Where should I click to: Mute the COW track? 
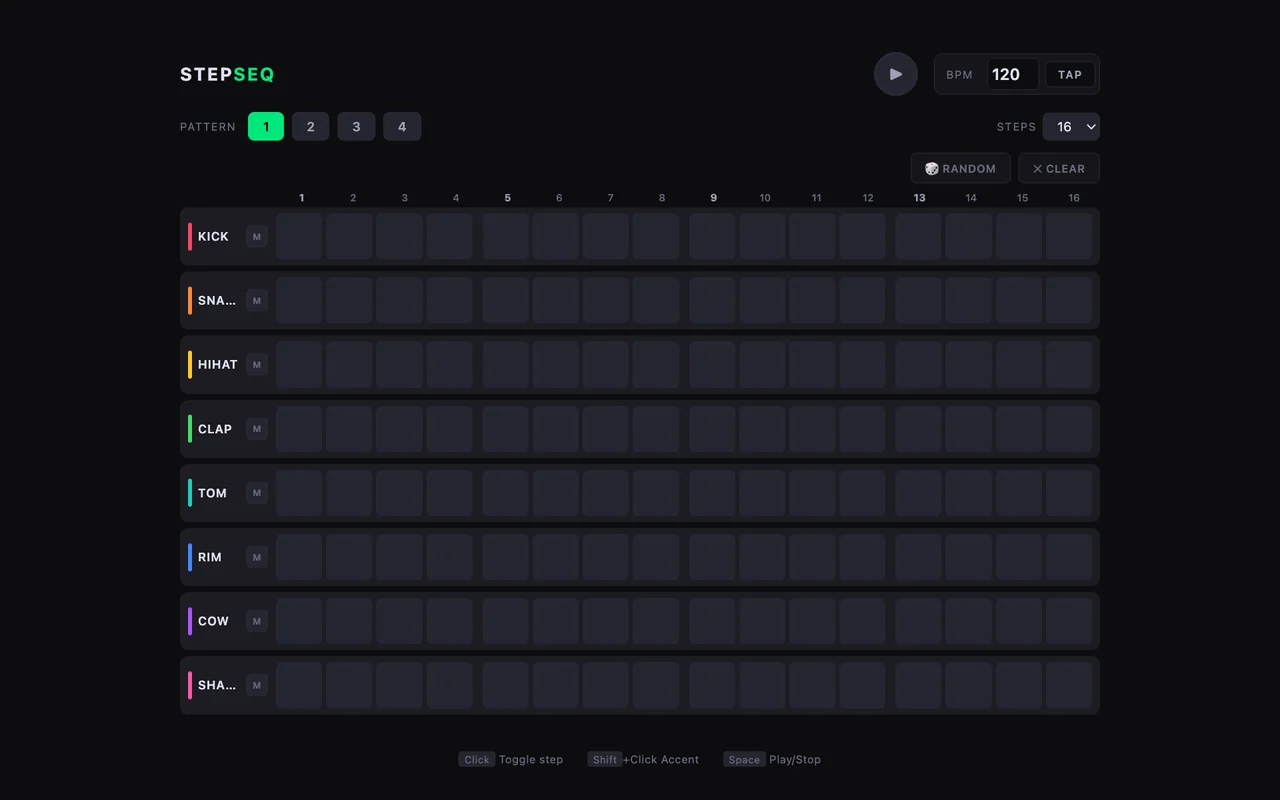(257, 621)
